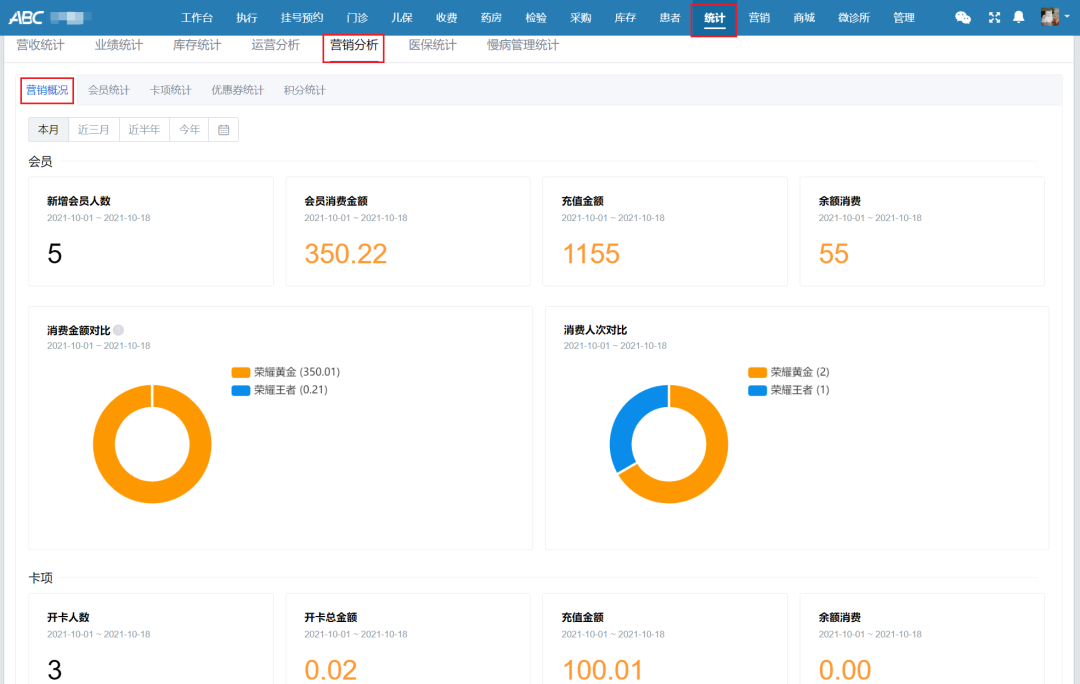This screenshot has height=684, width=1080.
Task: Toggle the 荣耀王者 (1) legend label
Action: pos(800,390)
